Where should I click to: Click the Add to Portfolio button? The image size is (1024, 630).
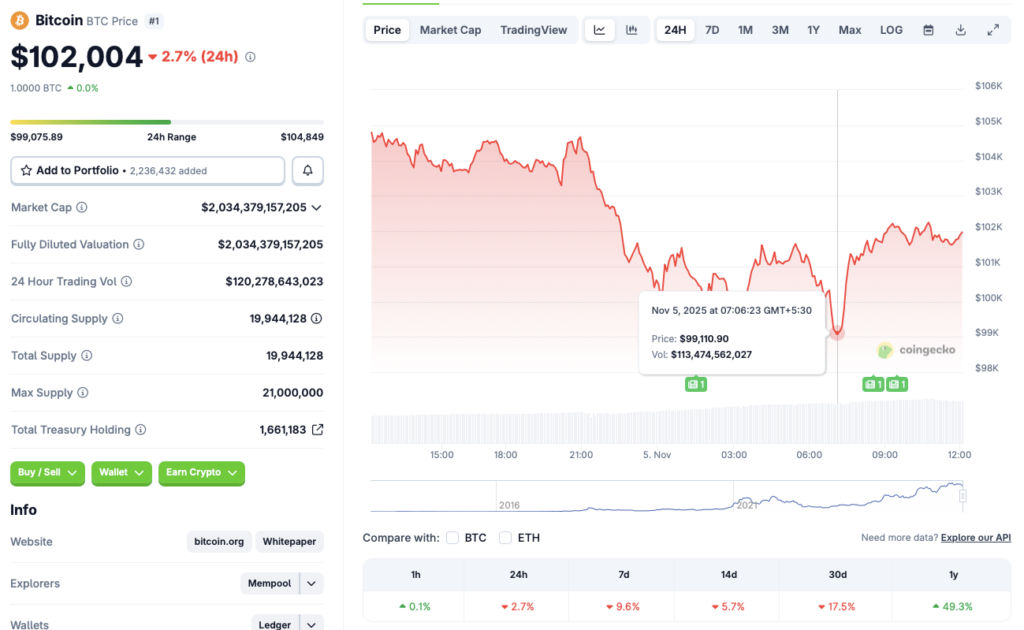coord(147,170)
